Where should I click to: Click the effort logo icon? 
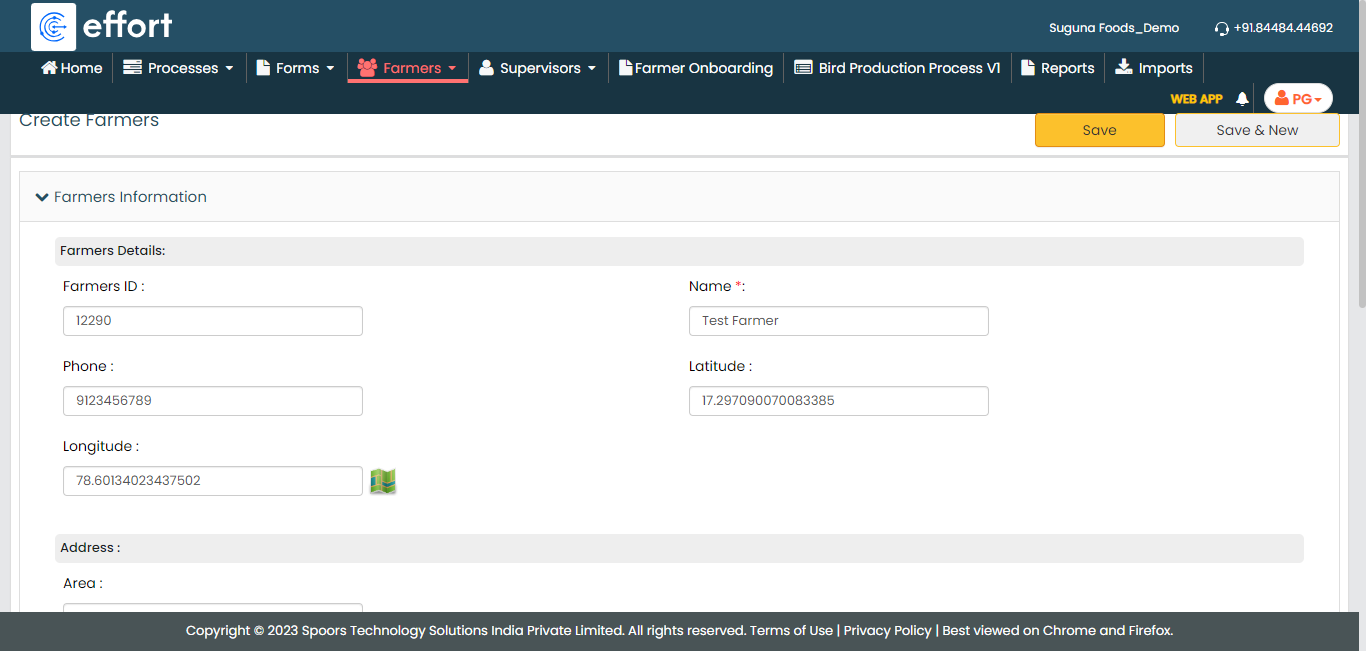(x=53, y=27)
